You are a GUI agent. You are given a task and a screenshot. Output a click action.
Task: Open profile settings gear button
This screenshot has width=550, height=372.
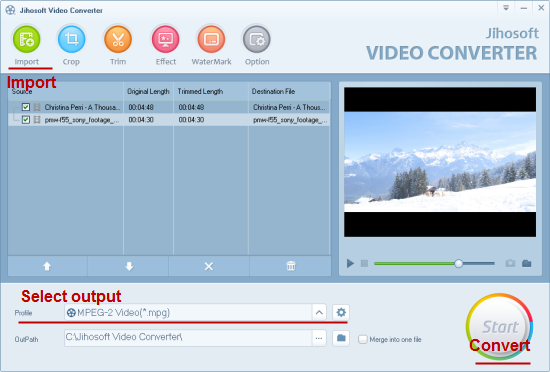(x=341, y=312)
